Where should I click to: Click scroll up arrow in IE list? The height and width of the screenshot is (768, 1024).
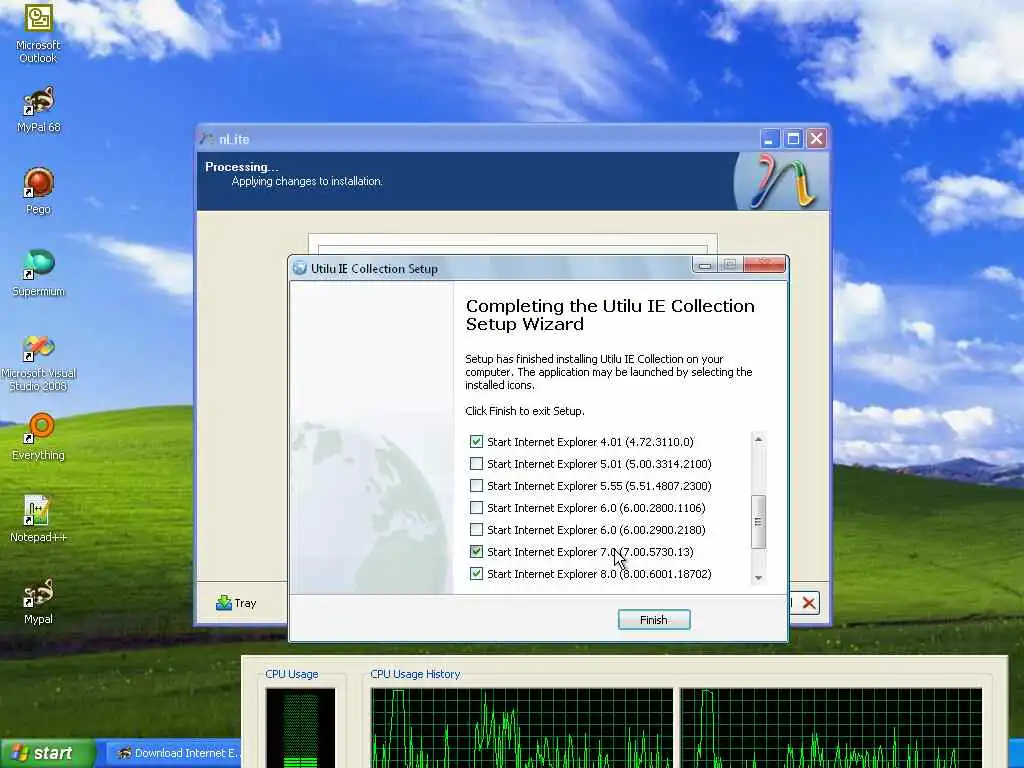coord(758,440)
